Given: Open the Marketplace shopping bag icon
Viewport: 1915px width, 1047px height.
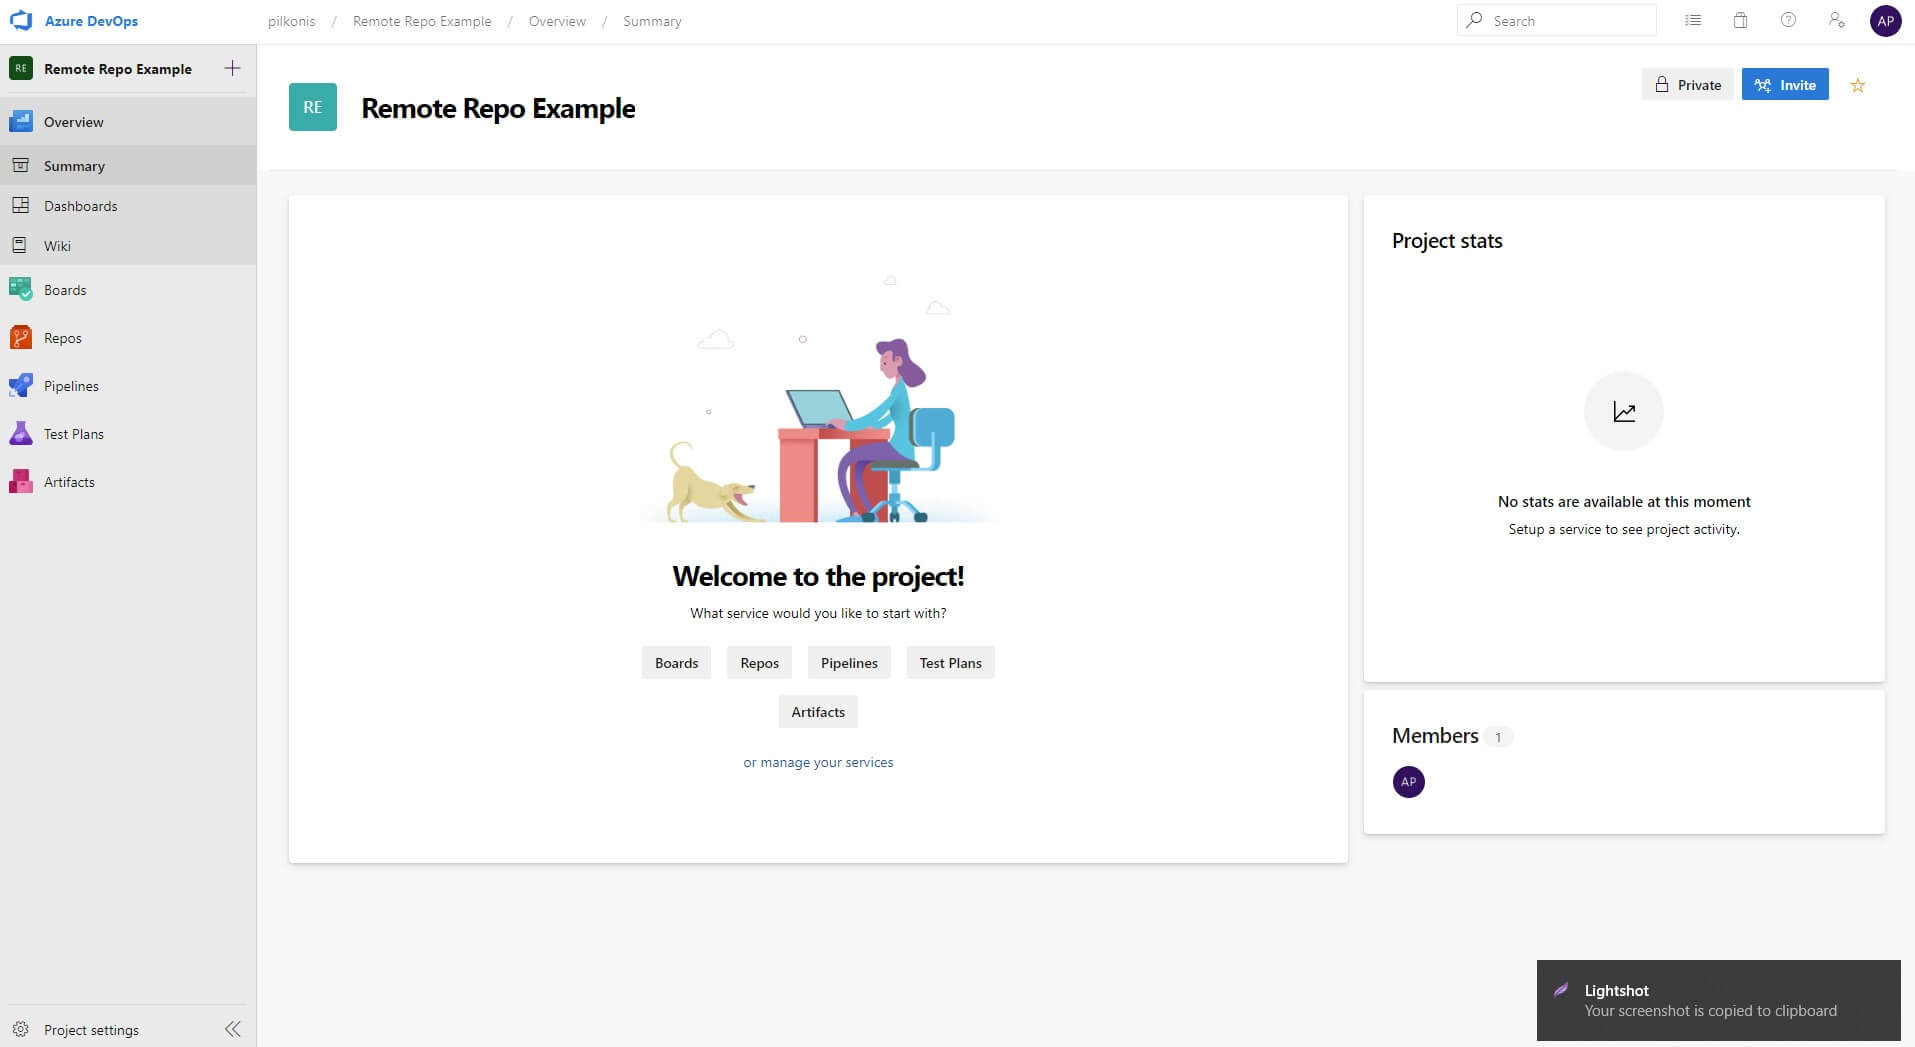Looking at the screenshot, I should 1740,20.
